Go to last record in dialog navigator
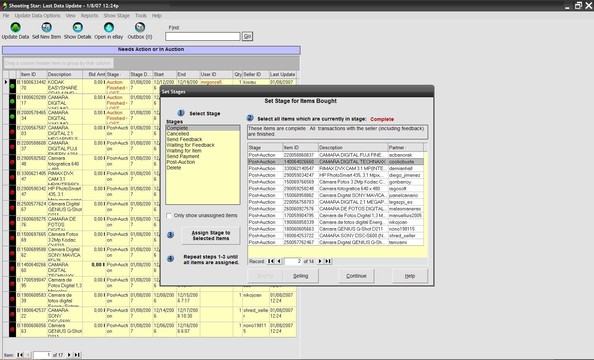The width and height of the screenshot is (594, 360). (x=328, y=261)
